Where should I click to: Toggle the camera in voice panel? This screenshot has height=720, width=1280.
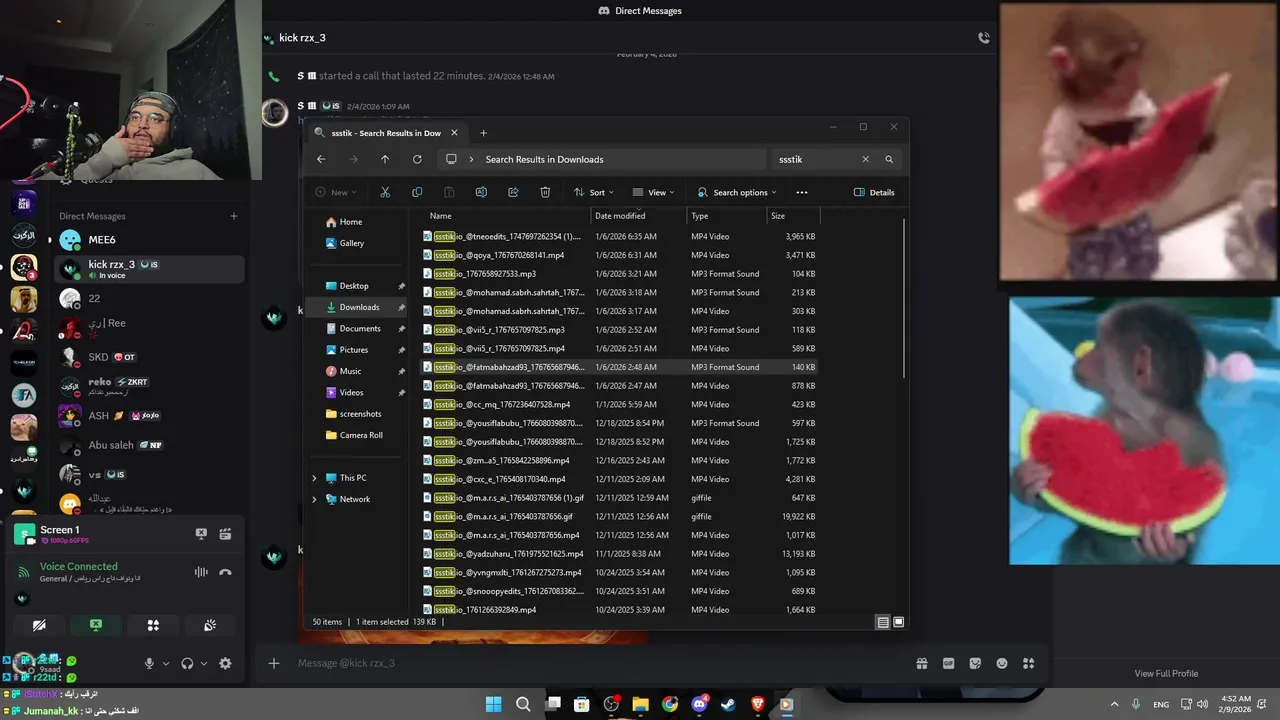[x=39, y=625]
